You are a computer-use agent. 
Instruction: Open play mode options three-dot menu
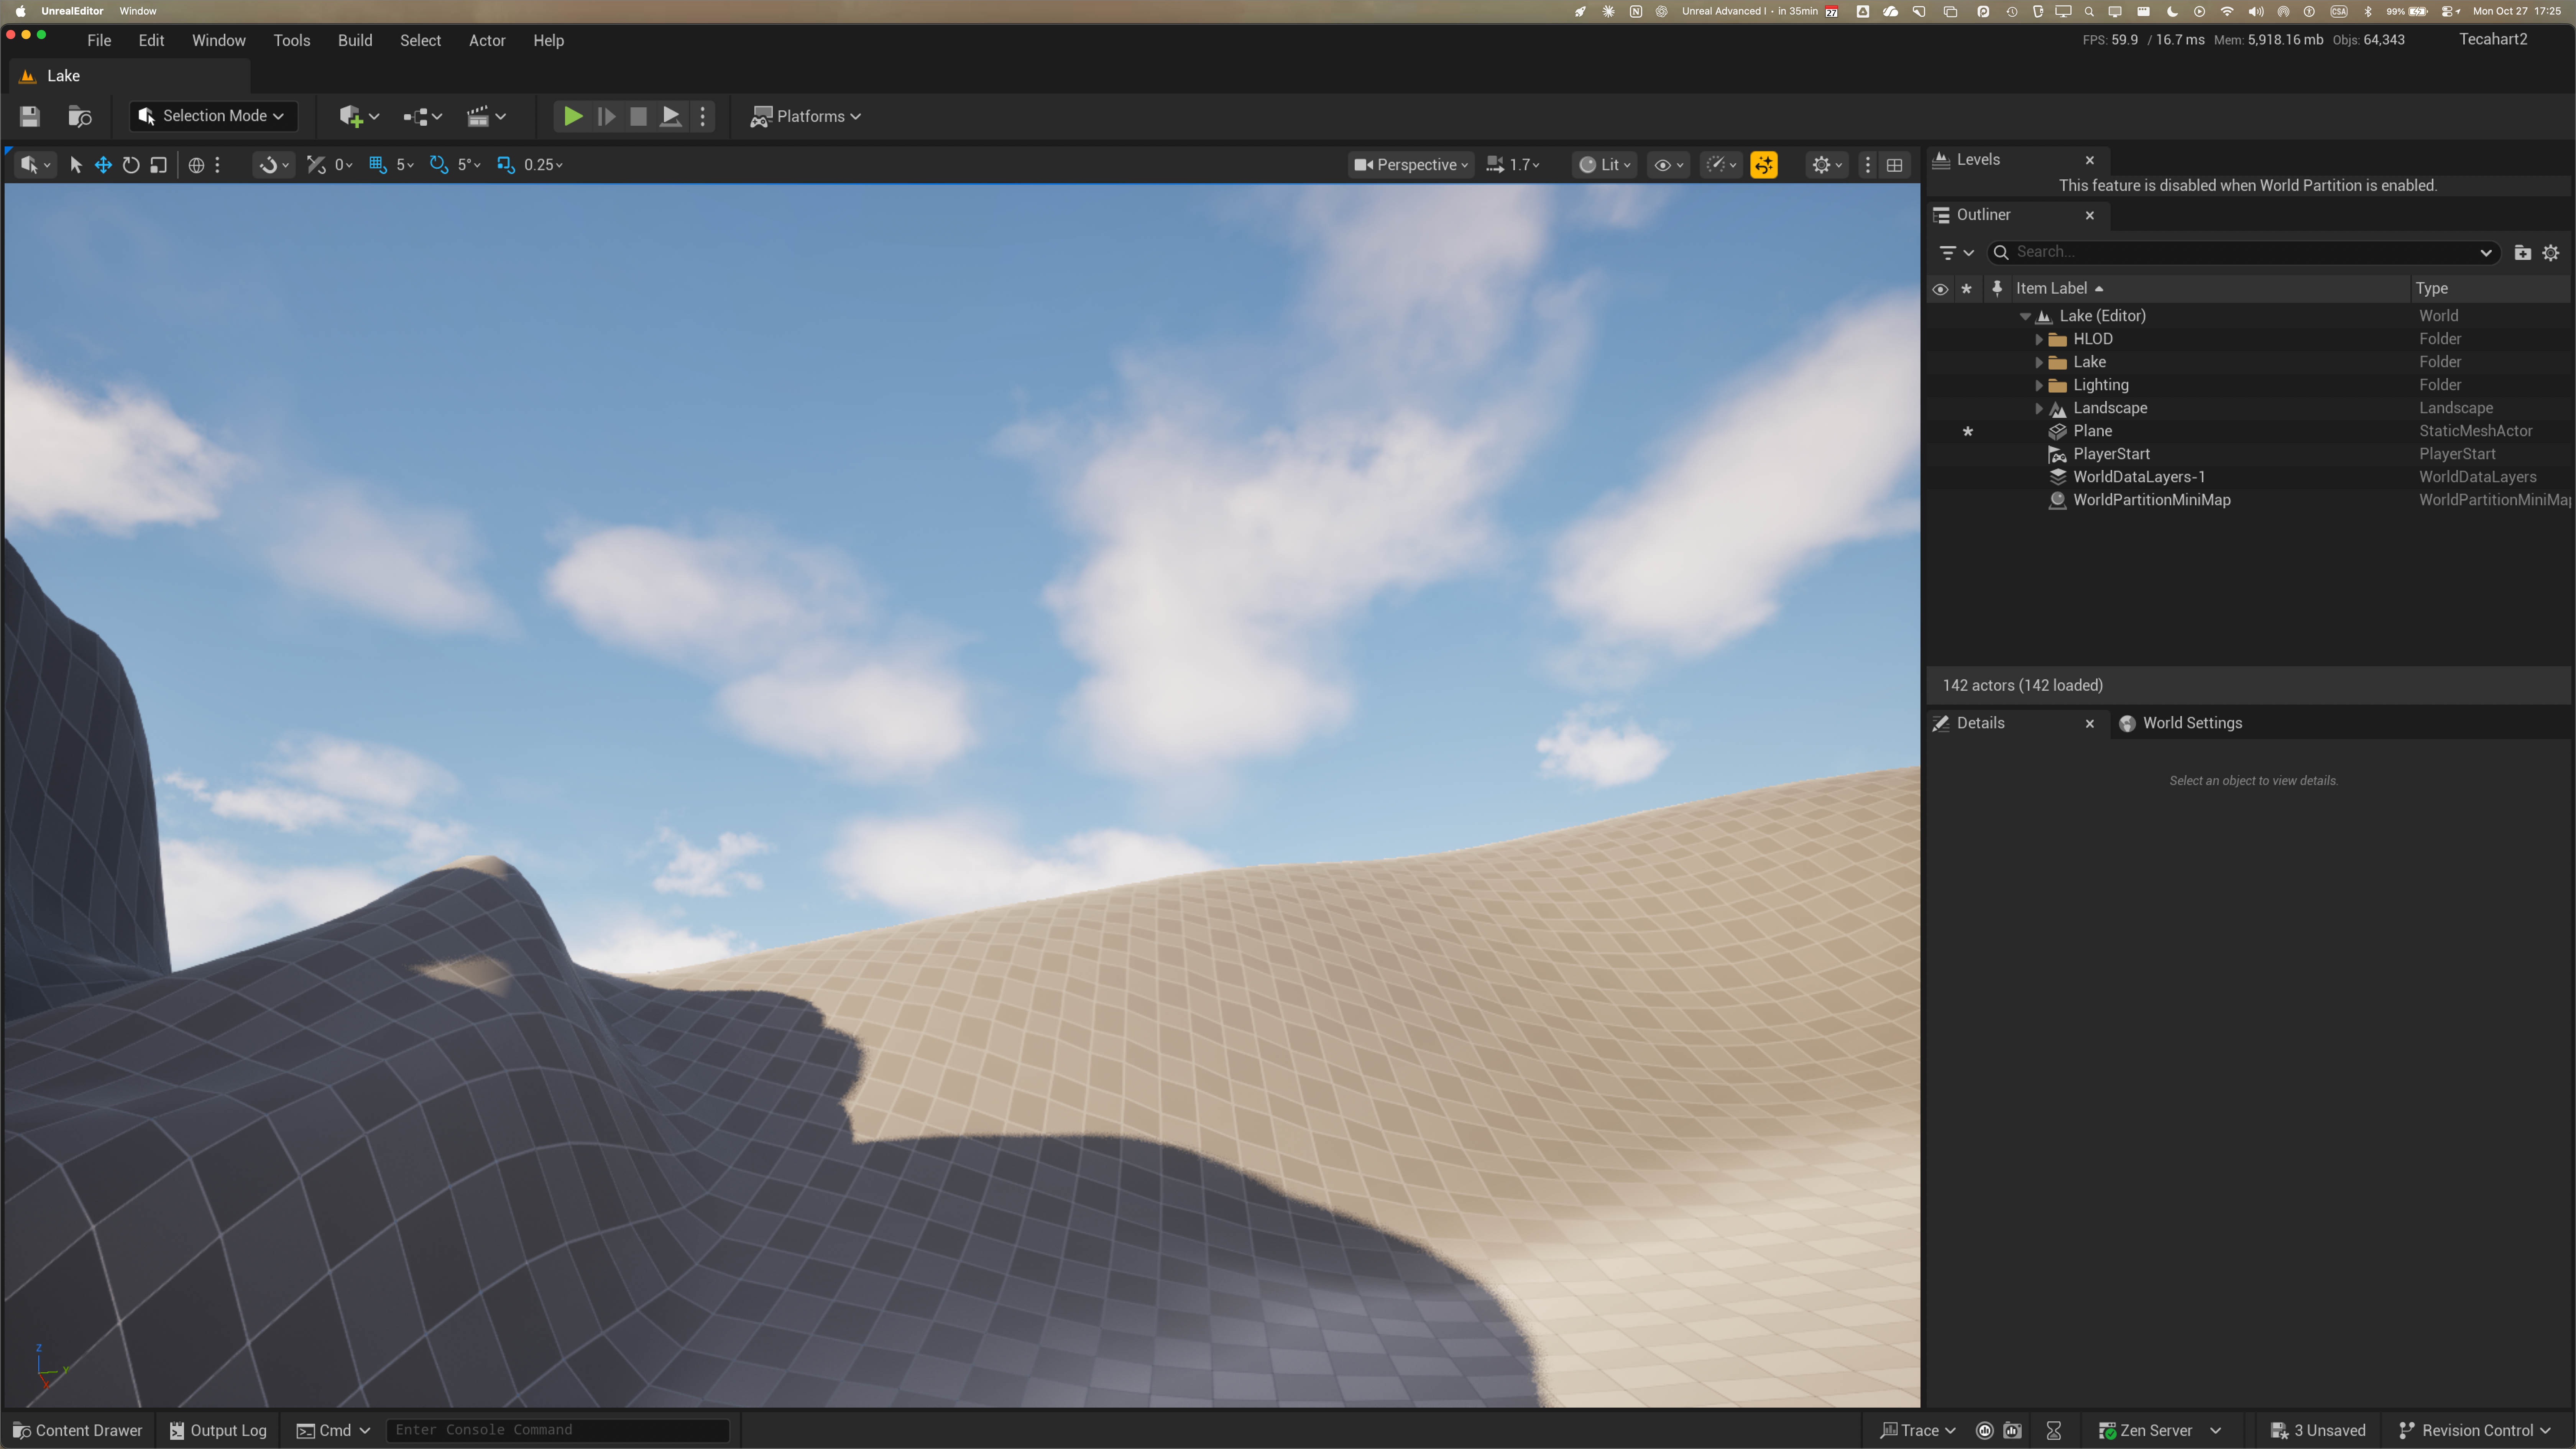coord(703,116)
